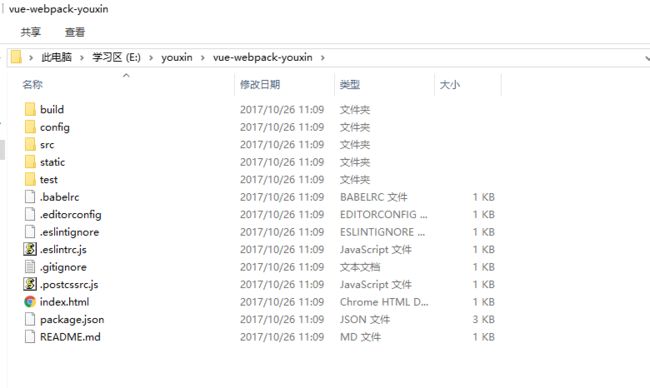Screen dimensions: 650x388
Task: Click the 3 KB size of package.json
Action: 483,319
